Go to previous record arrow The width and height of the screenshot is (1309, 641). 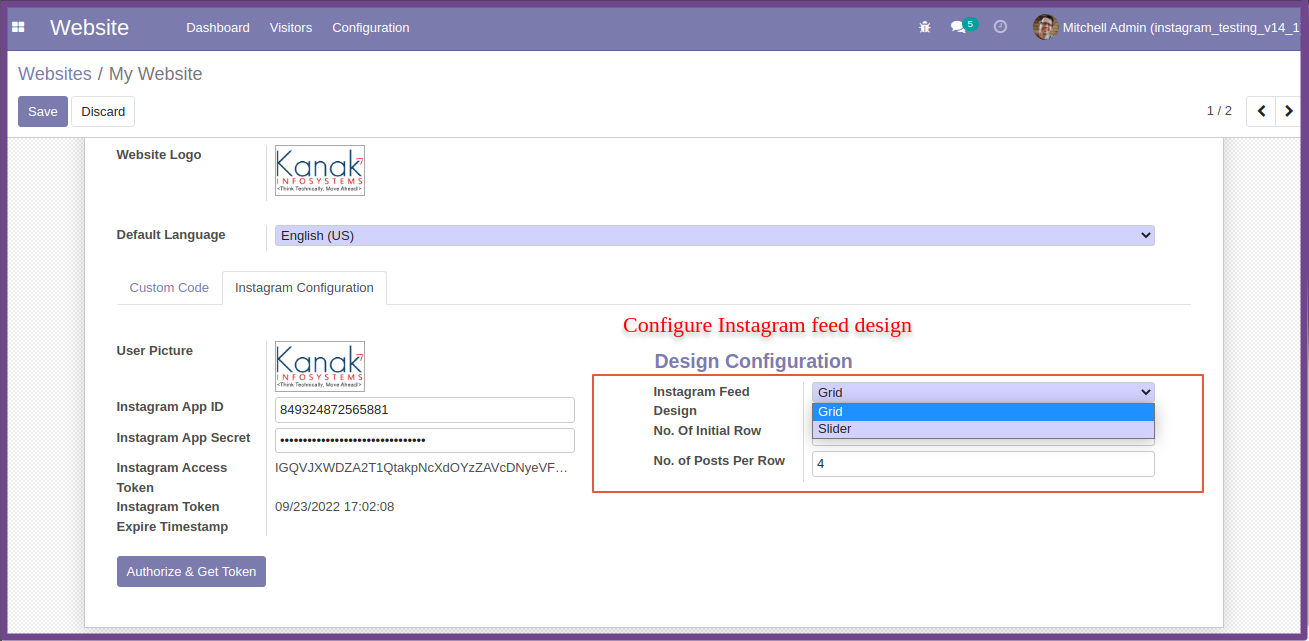tap(1261, 111)
